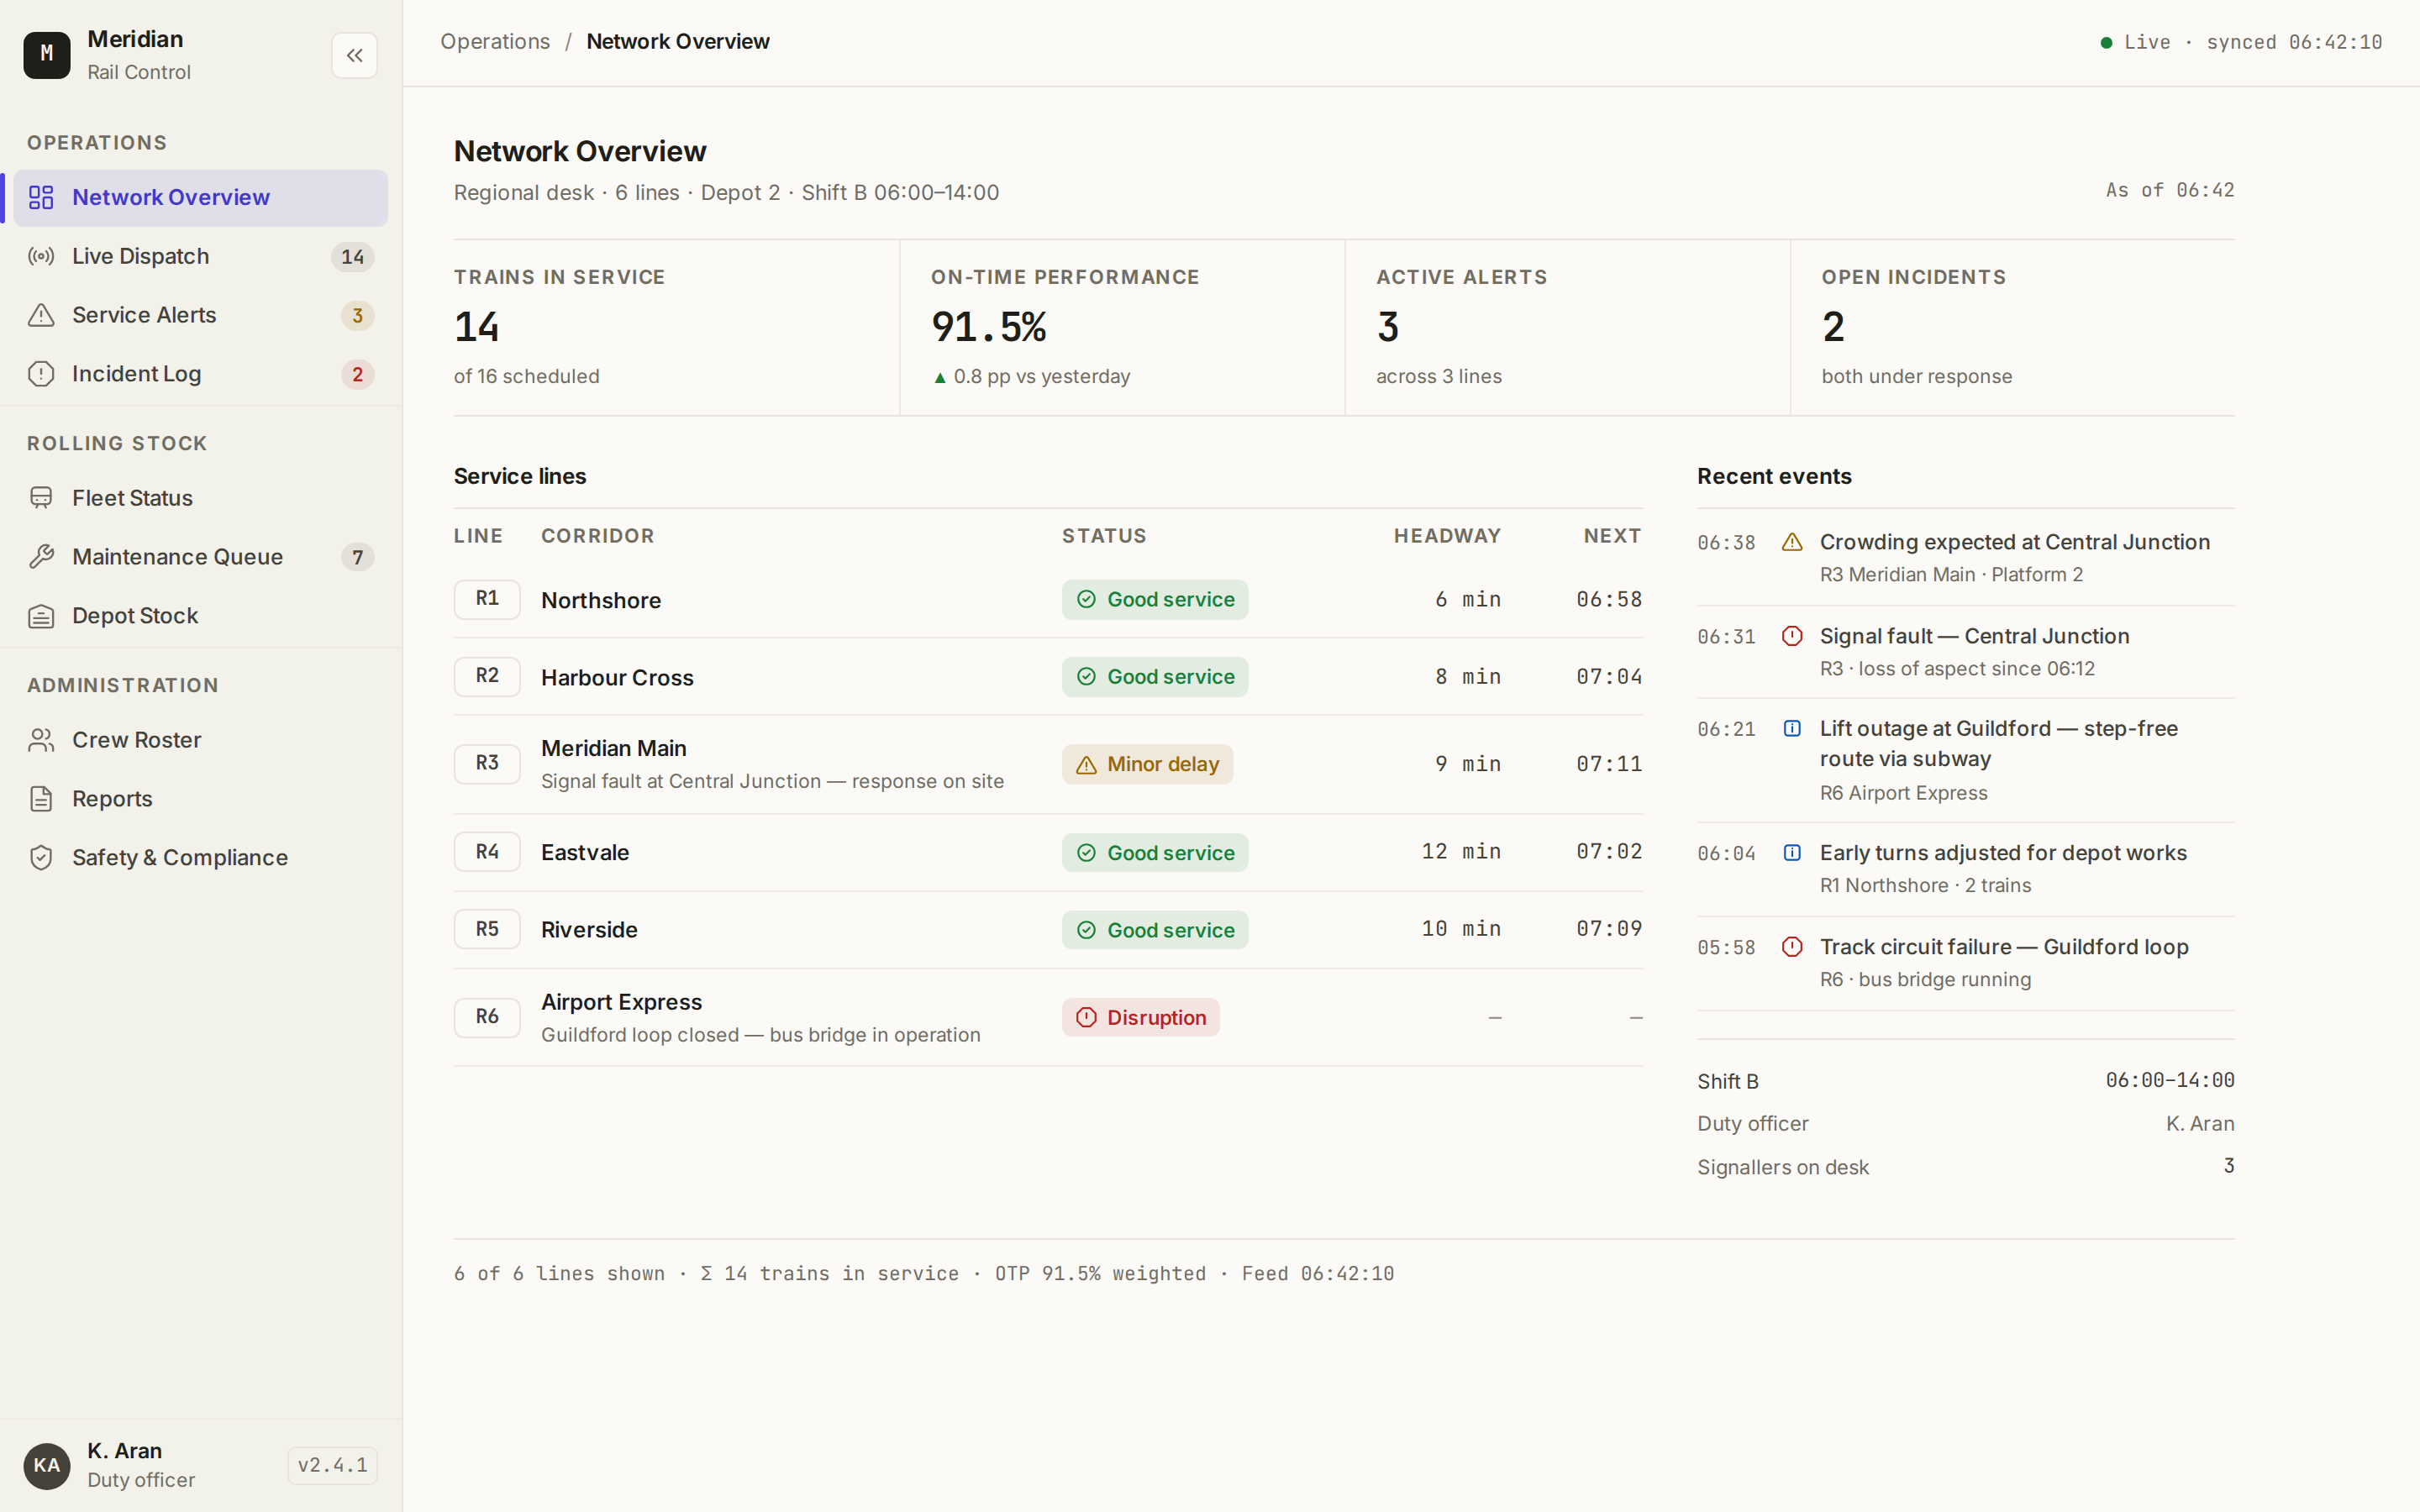This screenshot has height=1512, width=2420.
Task: Click the Harbour Cross corridor name
Action: point(617,677)
